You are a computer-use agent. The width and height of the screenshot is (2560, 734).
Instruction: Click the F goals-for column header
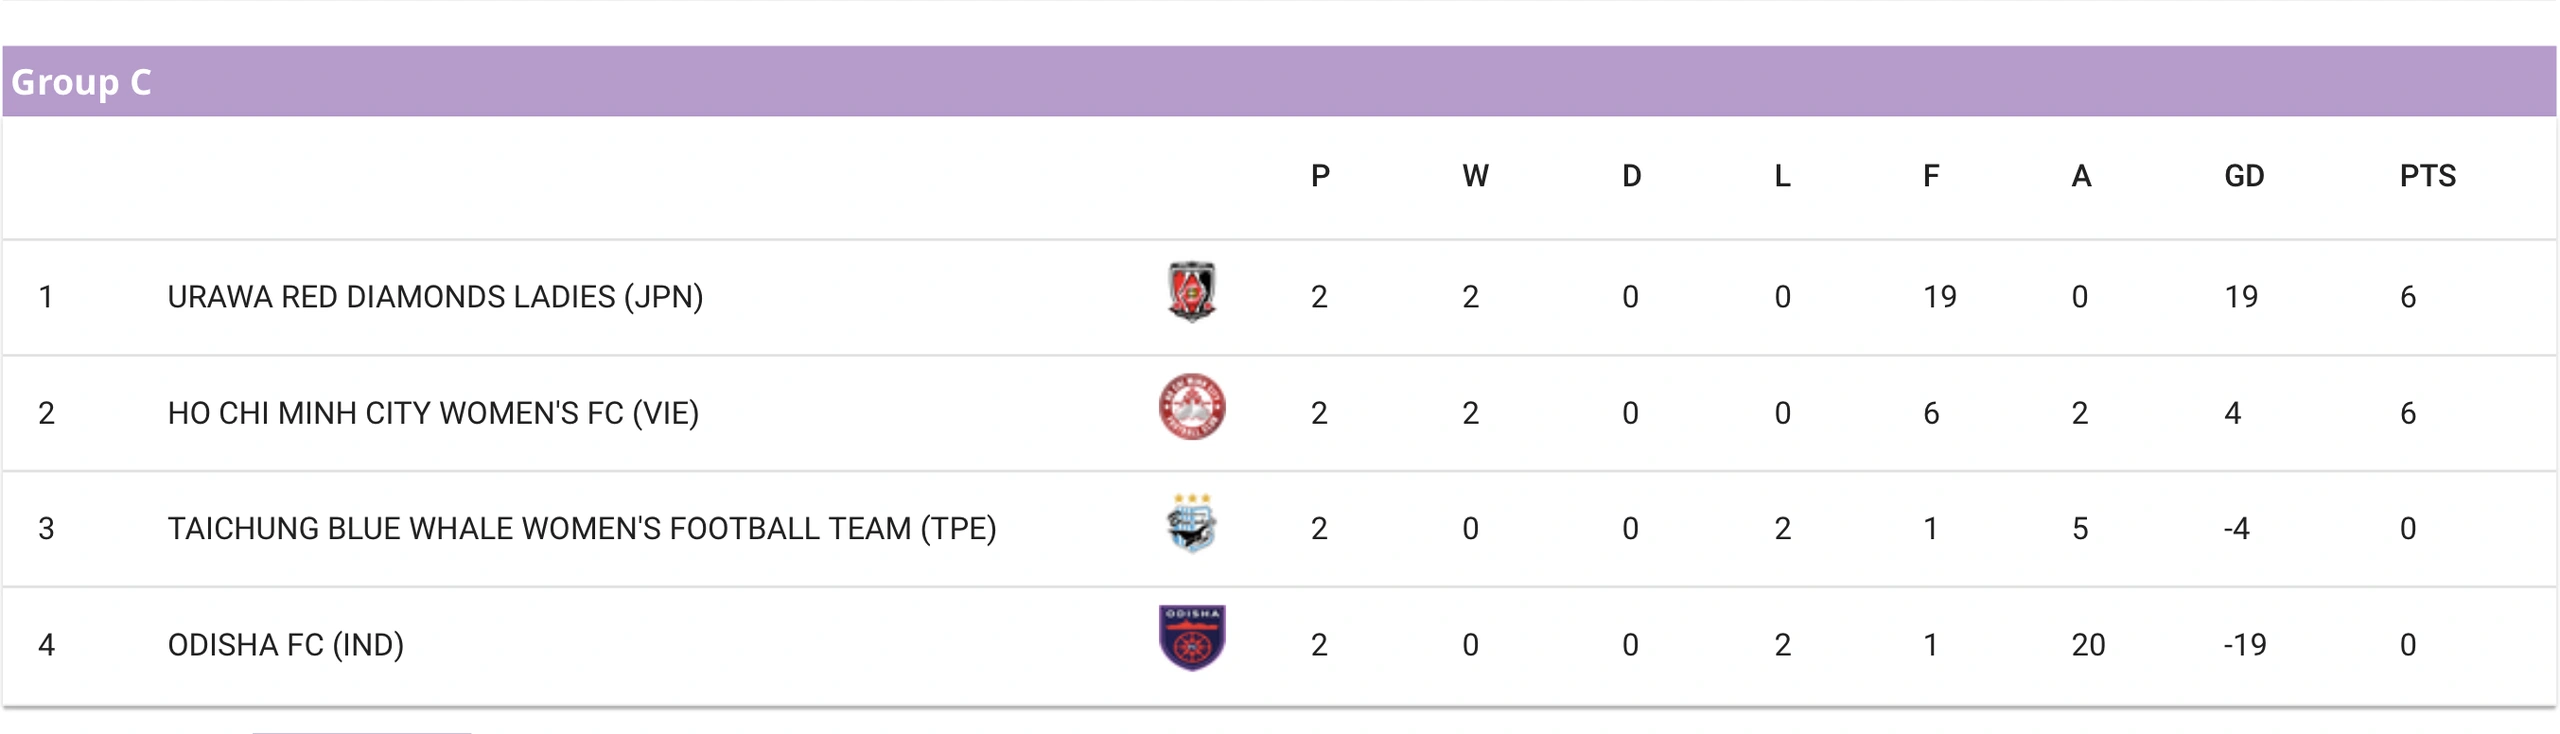(1931, 176)
